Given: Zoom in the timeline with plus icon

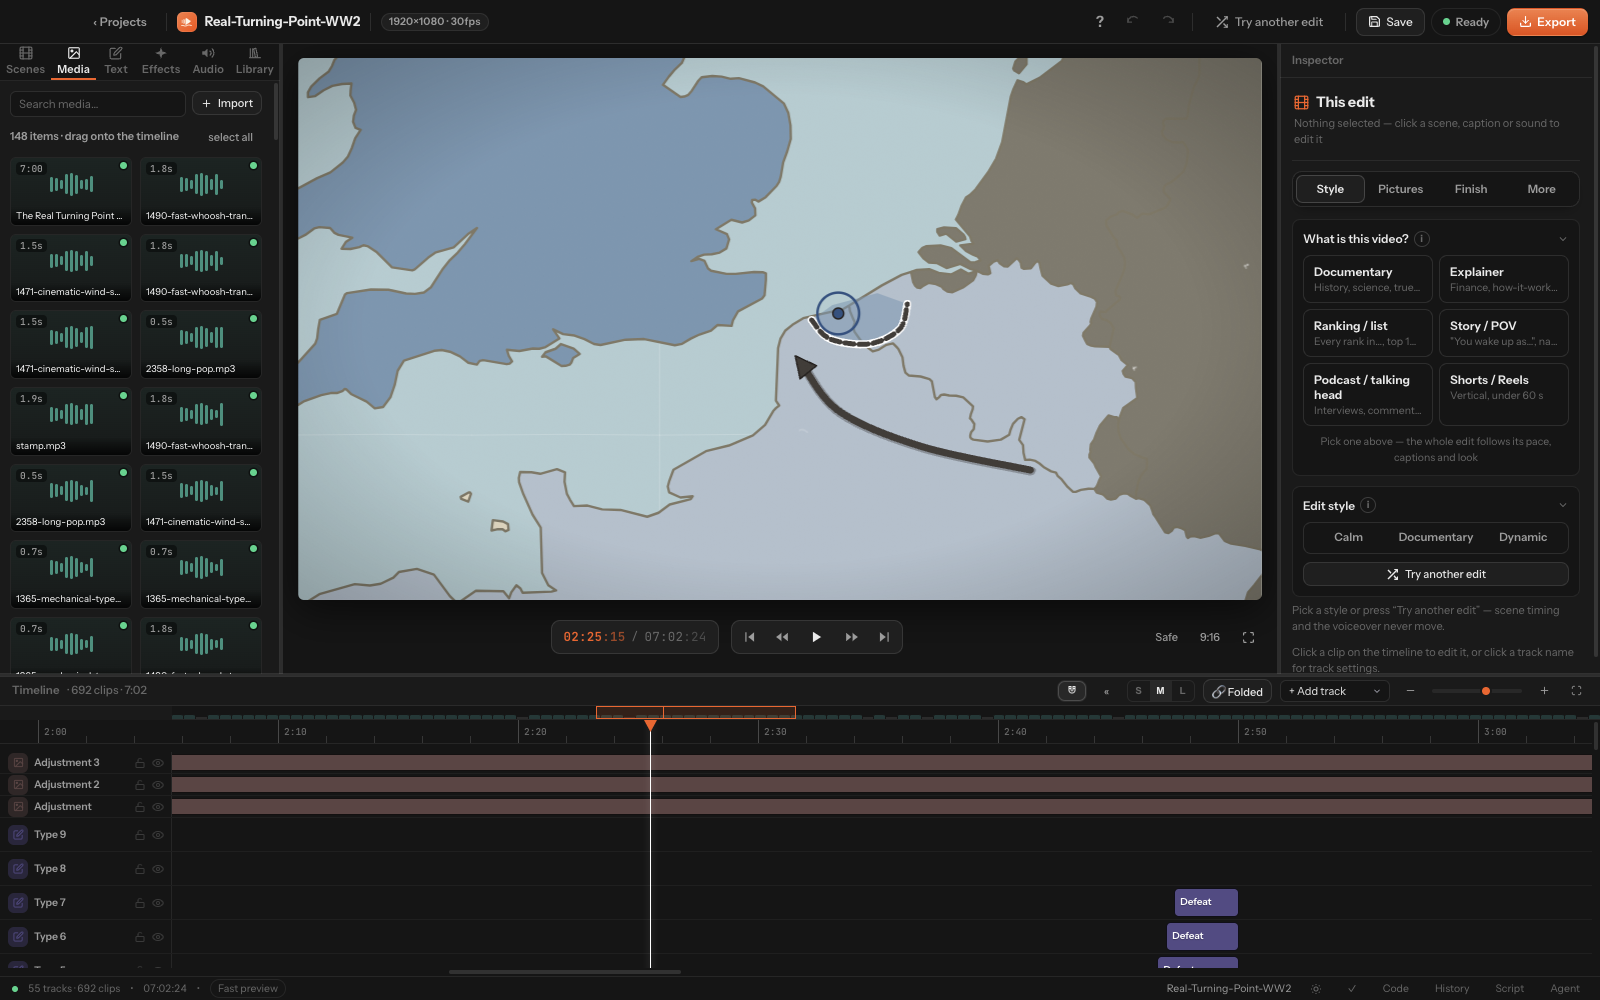Looking at the screenshot, I should (1544, 691).
